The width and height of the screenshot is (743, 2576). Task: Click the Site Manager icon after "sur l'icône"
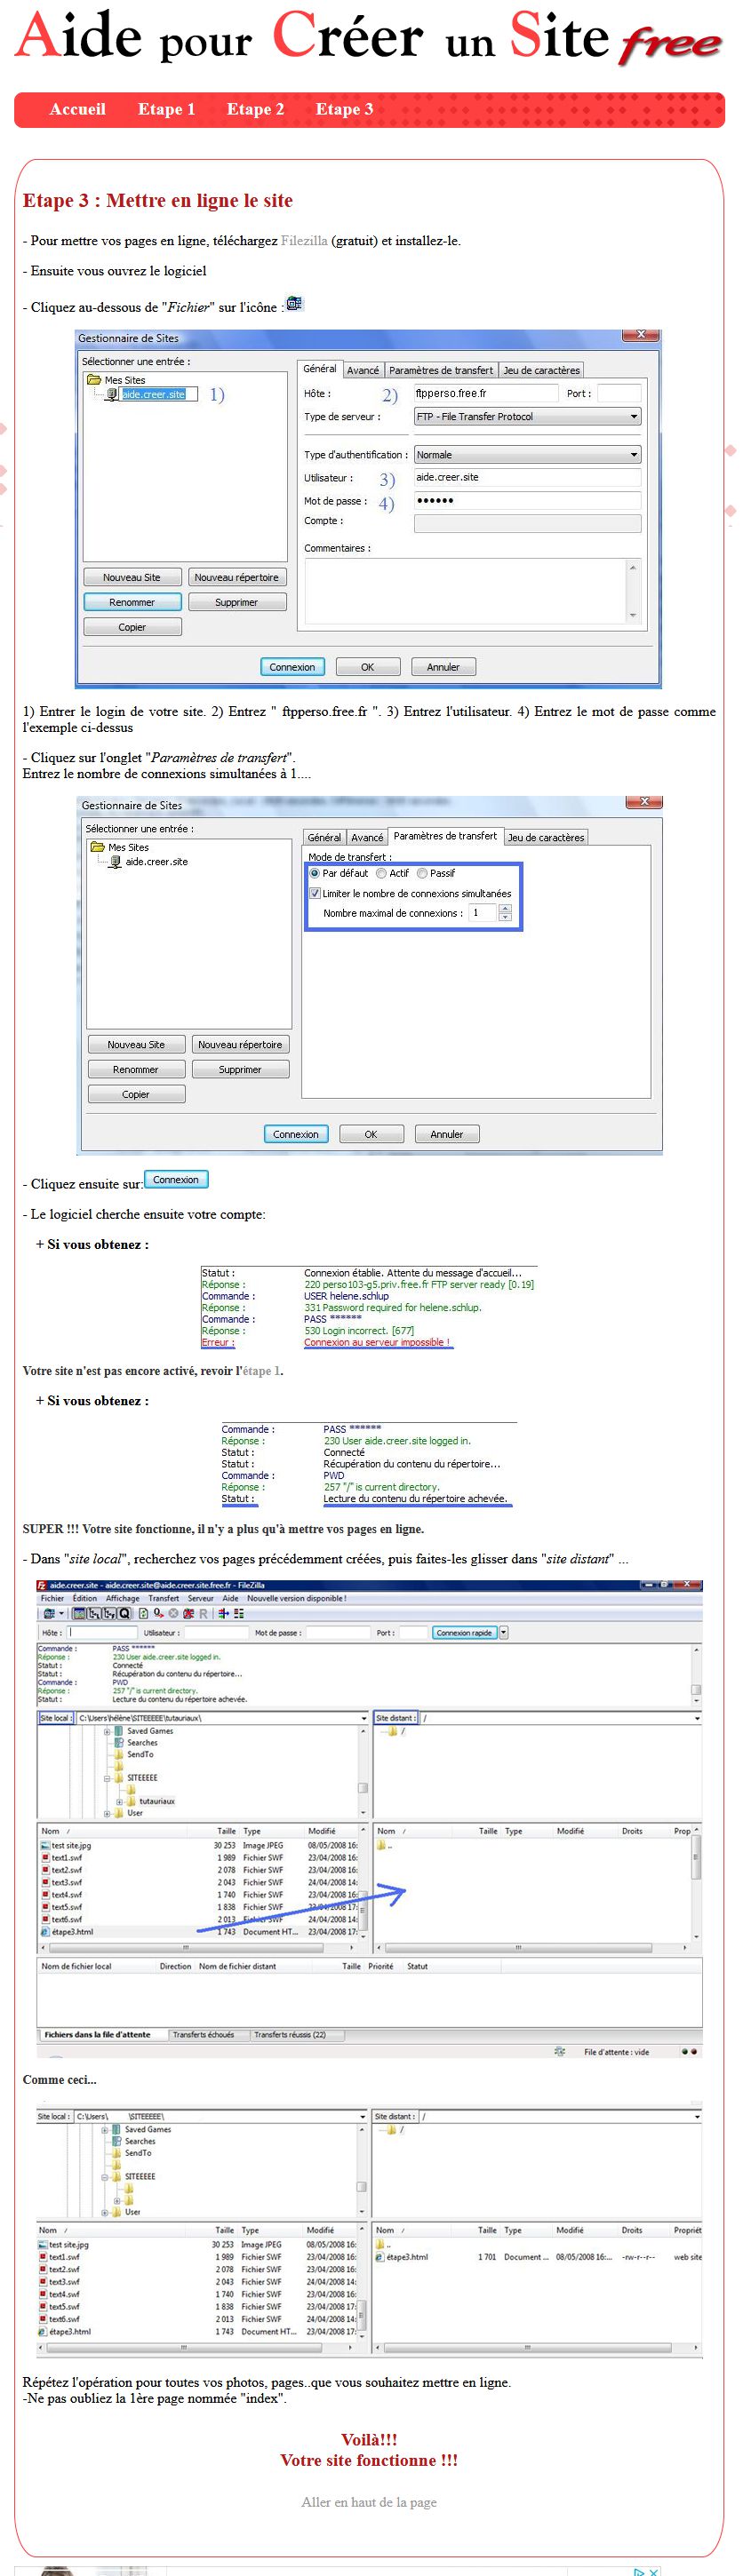click(x=294, y=303)
